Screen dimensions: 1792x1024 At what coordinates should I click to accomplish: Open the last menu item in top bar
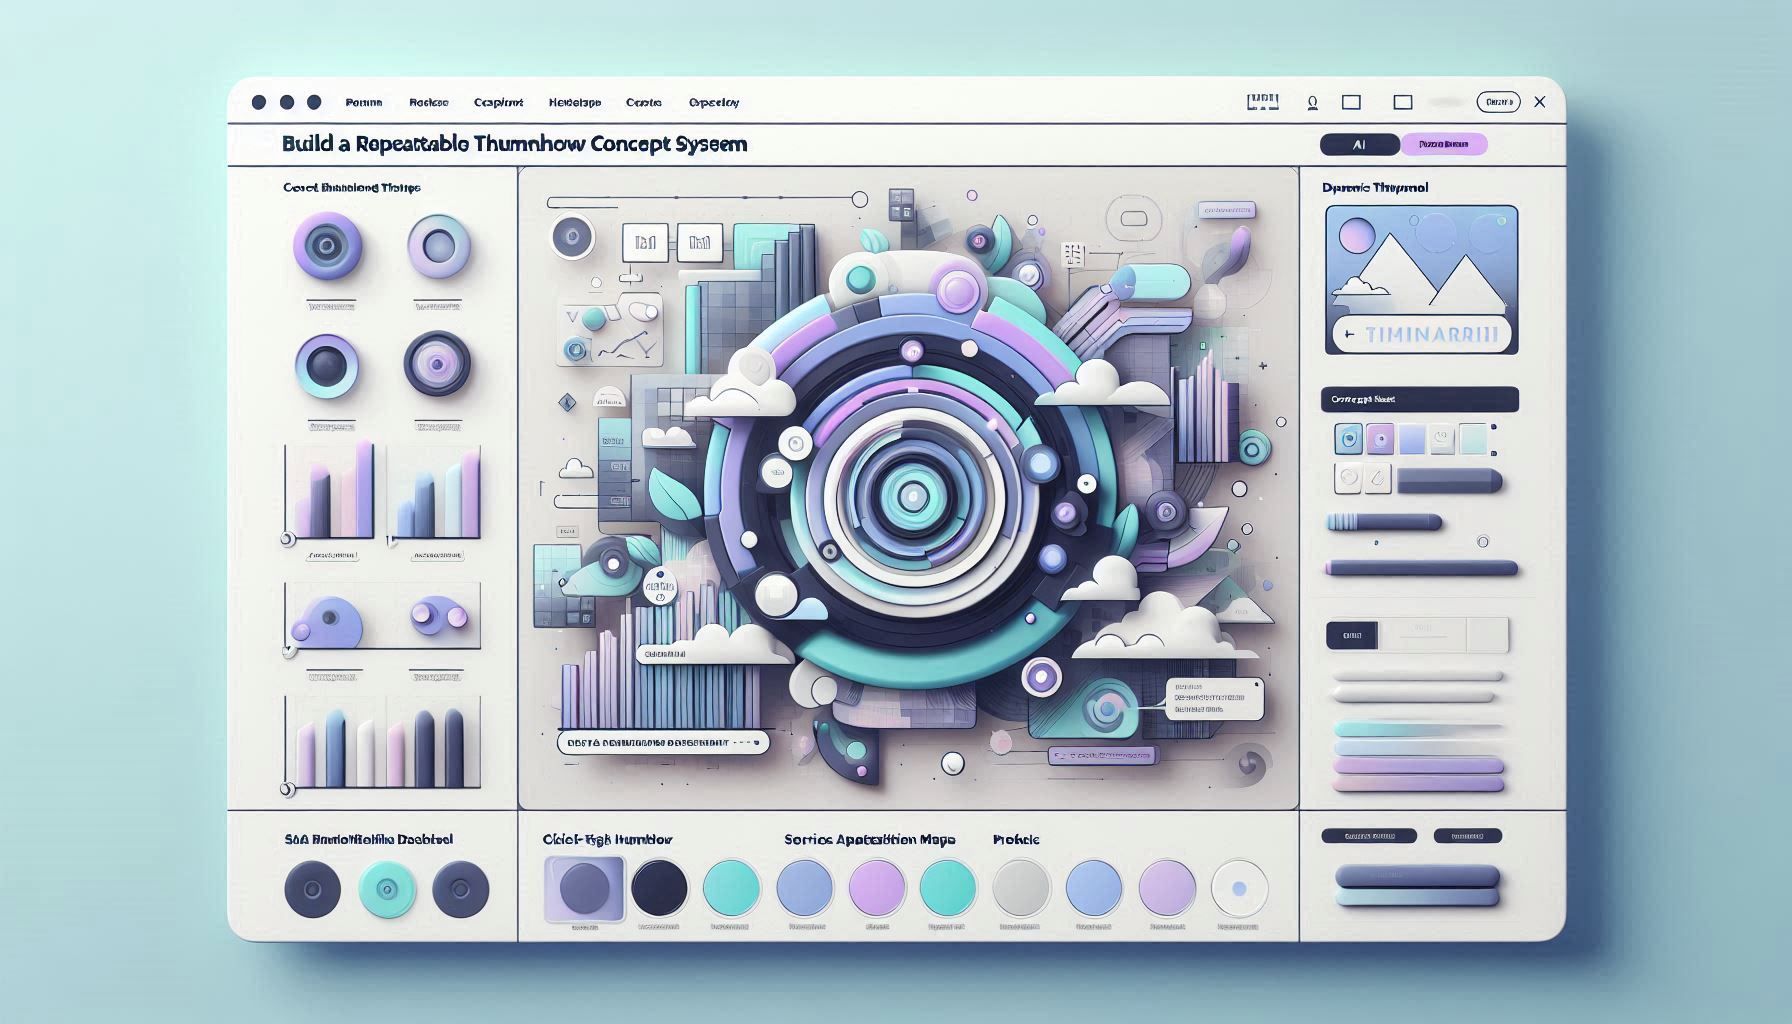(714, 103)
